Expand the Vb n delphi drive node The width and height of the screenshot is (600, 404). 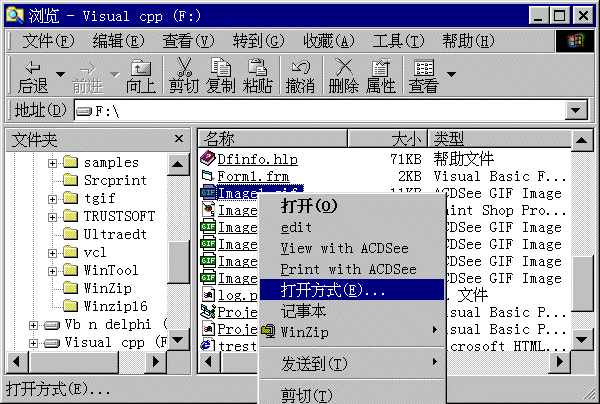34,324
